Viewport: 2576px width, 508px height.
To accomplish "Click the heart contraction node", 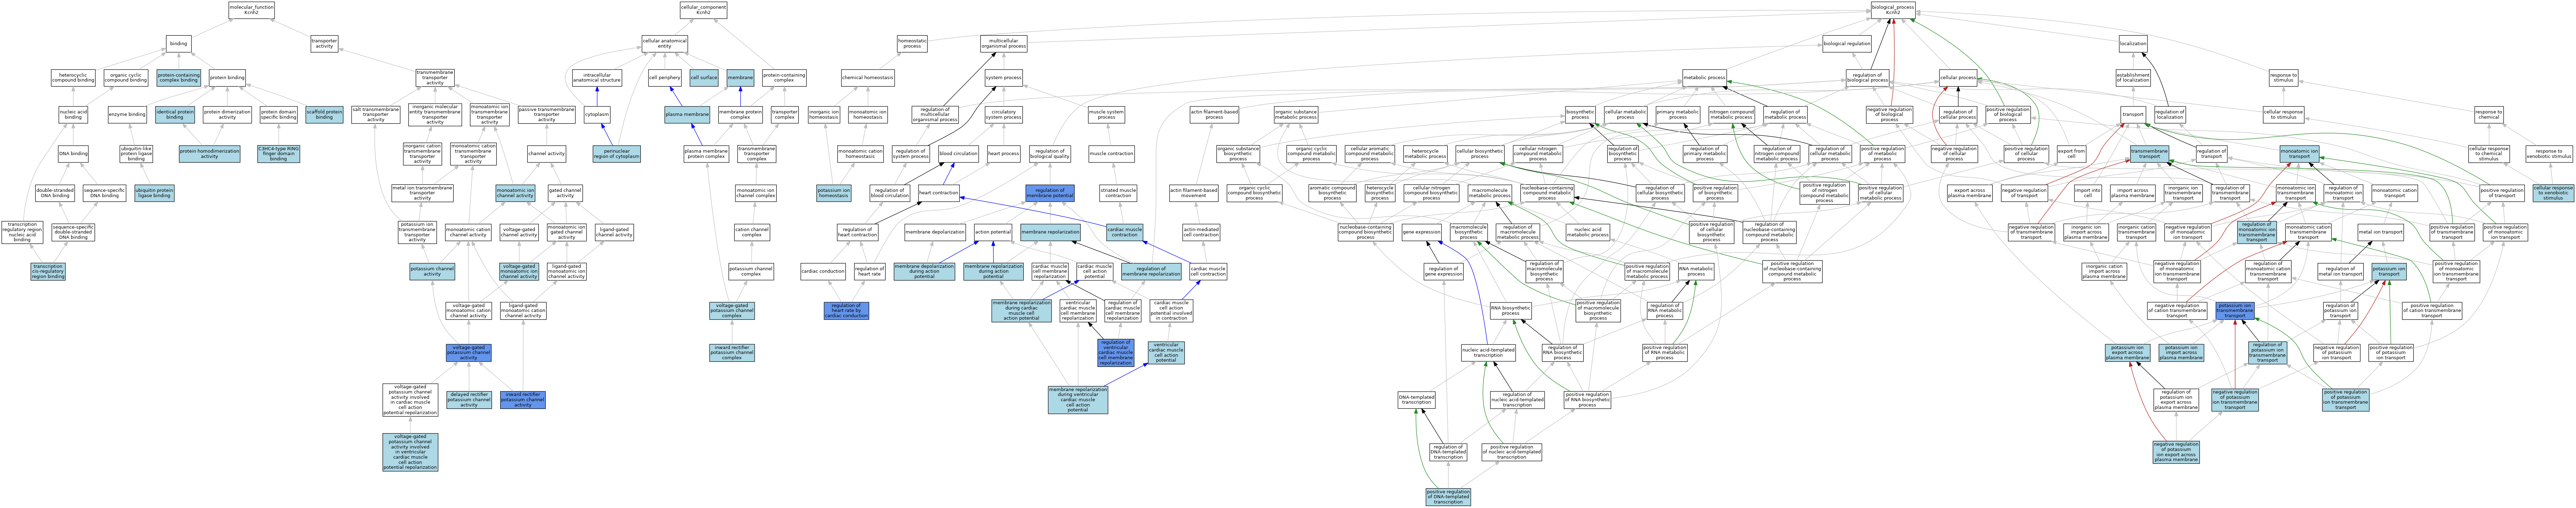I will (x=938, y=193).
